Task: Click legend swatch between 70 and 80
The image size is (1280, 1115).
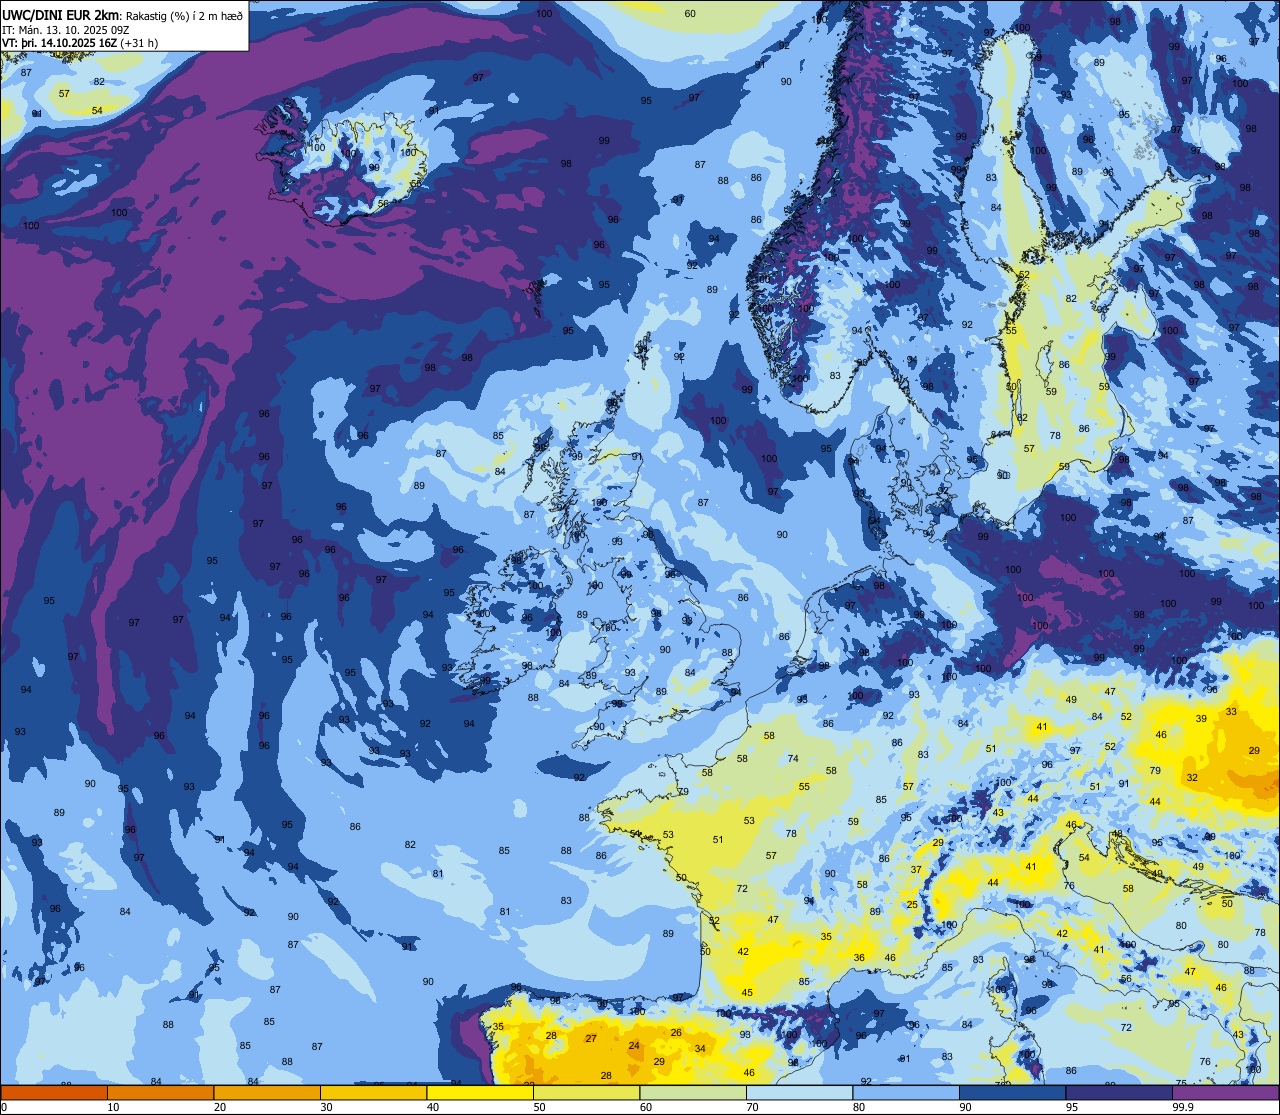Action: 799,1092
